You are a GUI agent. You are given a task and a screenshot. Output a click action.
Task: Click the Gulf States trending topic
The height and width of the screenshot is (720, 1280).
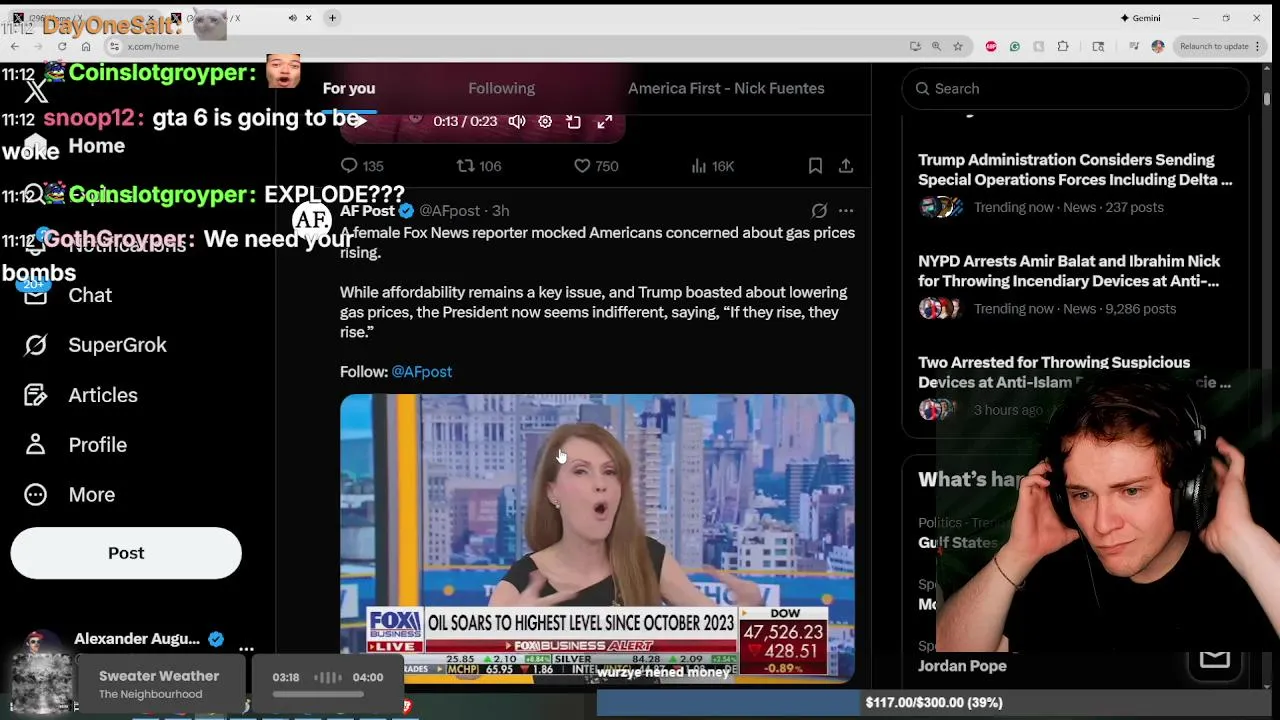click(958, 542)
